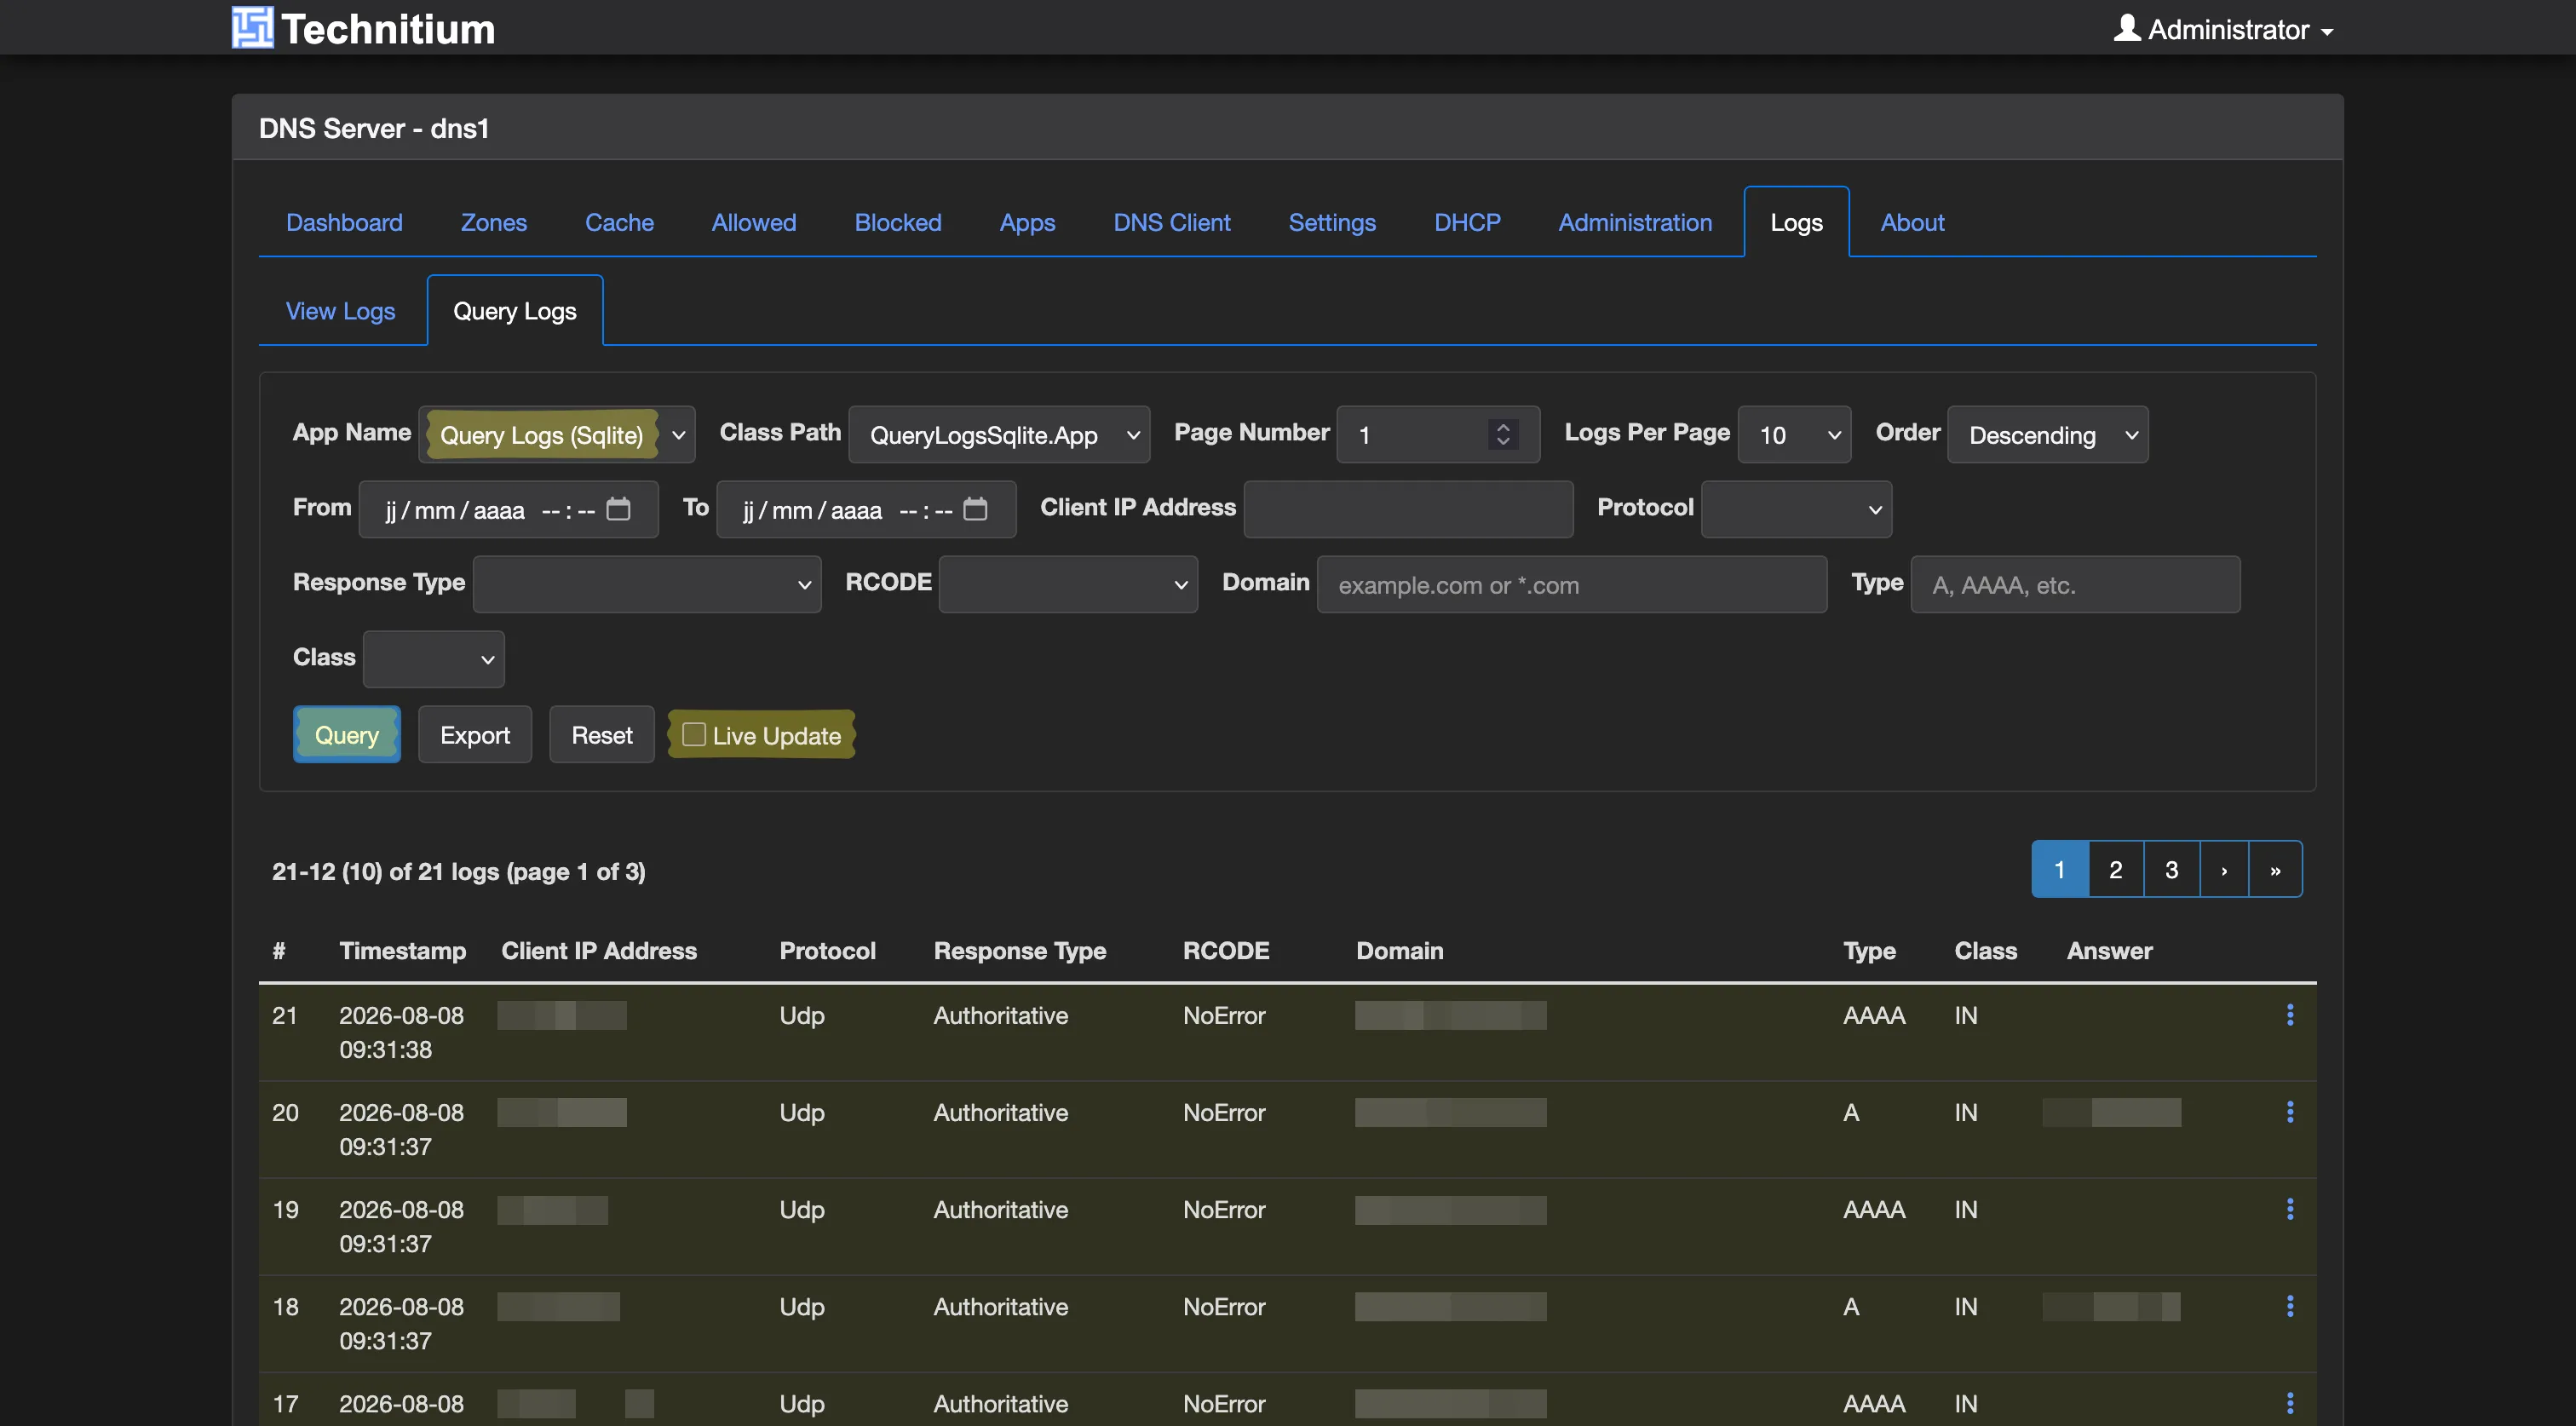Go to results page 2
The image size is (2576, 1426).
[2115, 869]
